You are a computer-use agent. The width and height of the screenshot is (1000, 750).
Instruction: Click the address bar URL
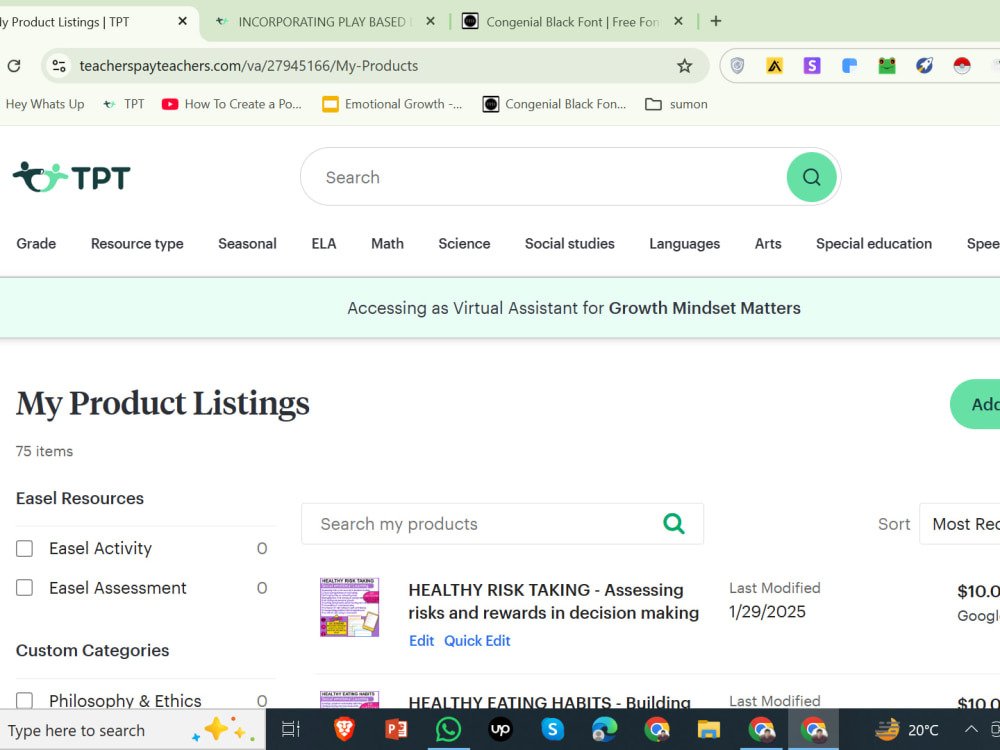pos(249,66)
